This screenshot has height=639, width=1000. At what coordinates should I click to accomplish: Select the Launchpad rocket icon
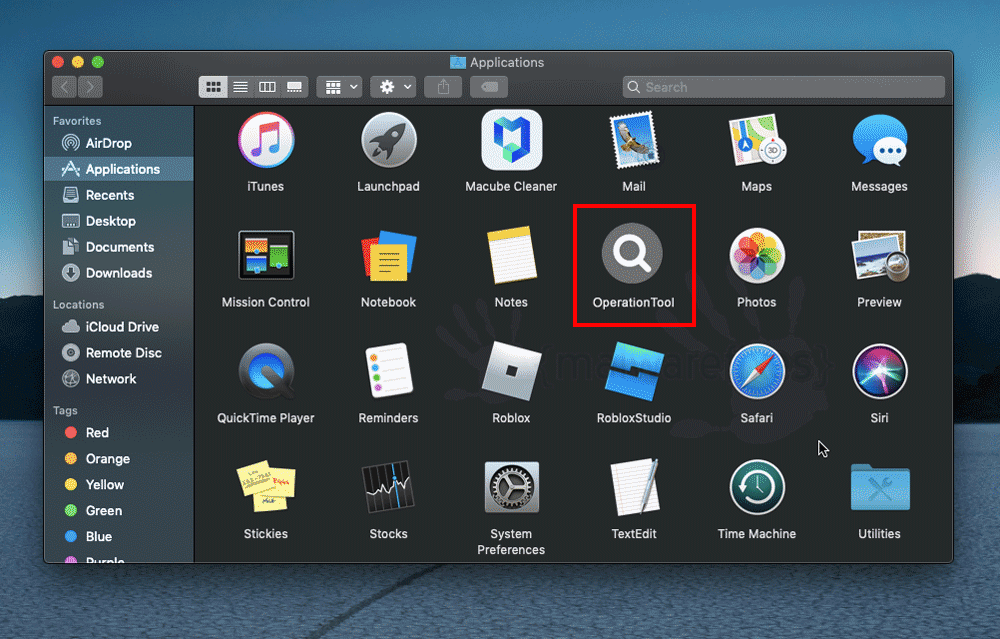click(388, 140)
